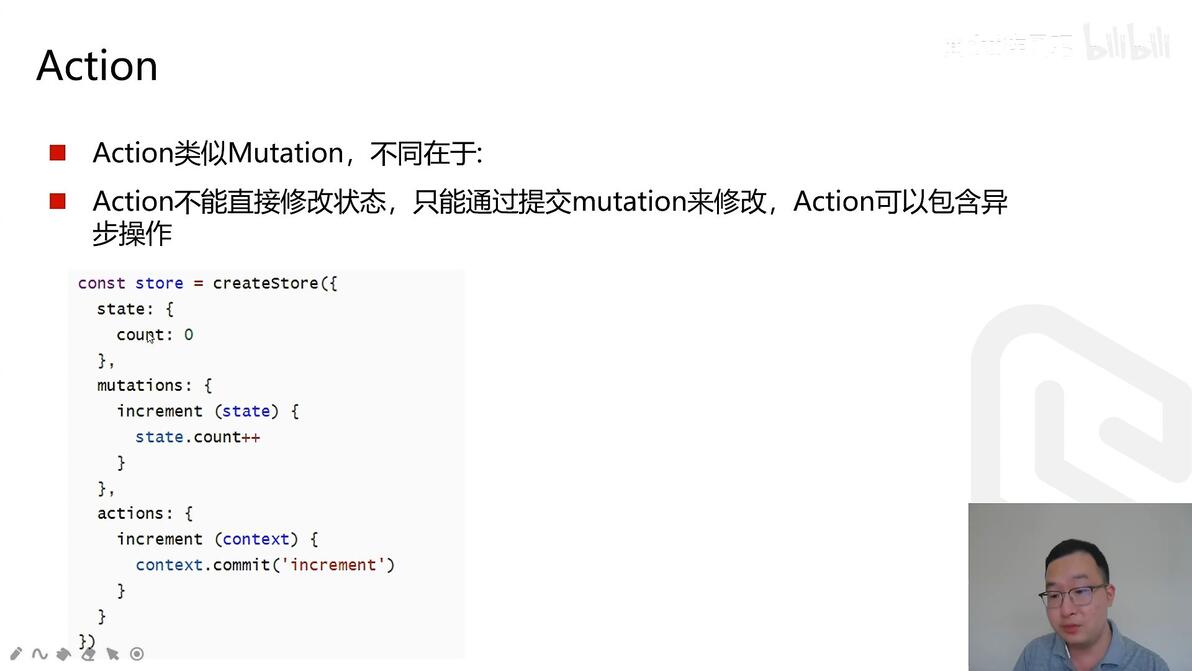The width and height of the screenshot is (1192, 671).
Task: Switch to the arrow pointer tool
Action: pos(113,654)
